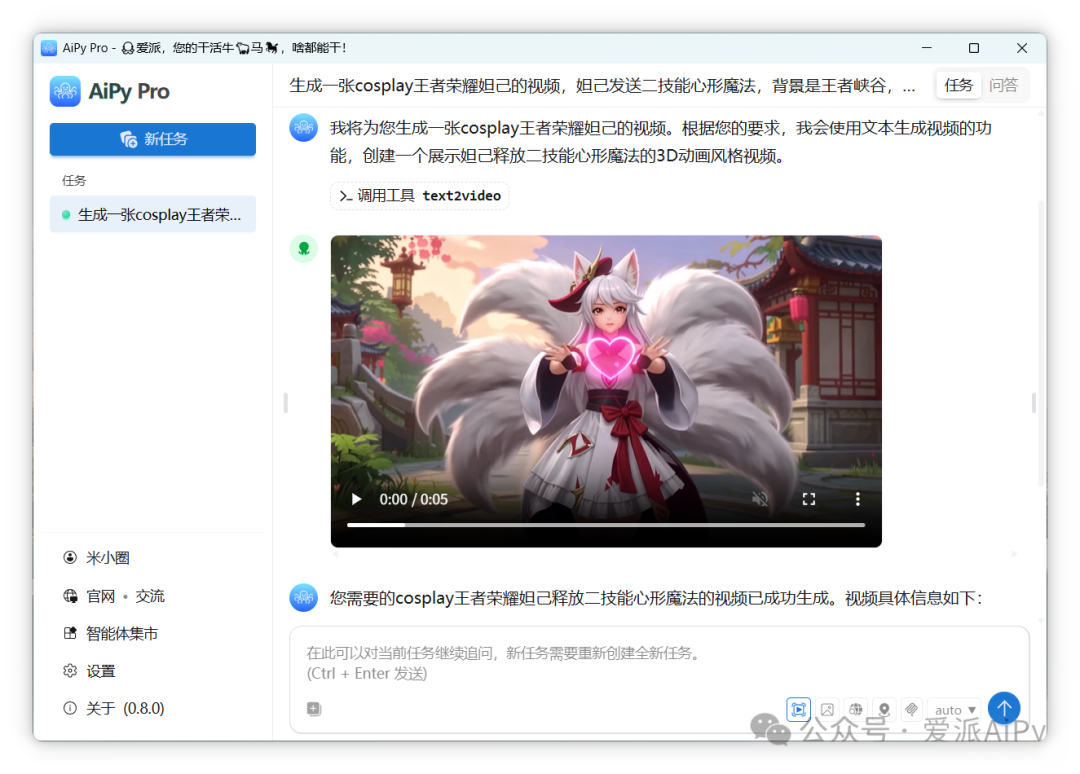Viewport: 1080px width, 774px height.
Task: Click the globe icon beside 官网
Action: [x=70, y=596]
